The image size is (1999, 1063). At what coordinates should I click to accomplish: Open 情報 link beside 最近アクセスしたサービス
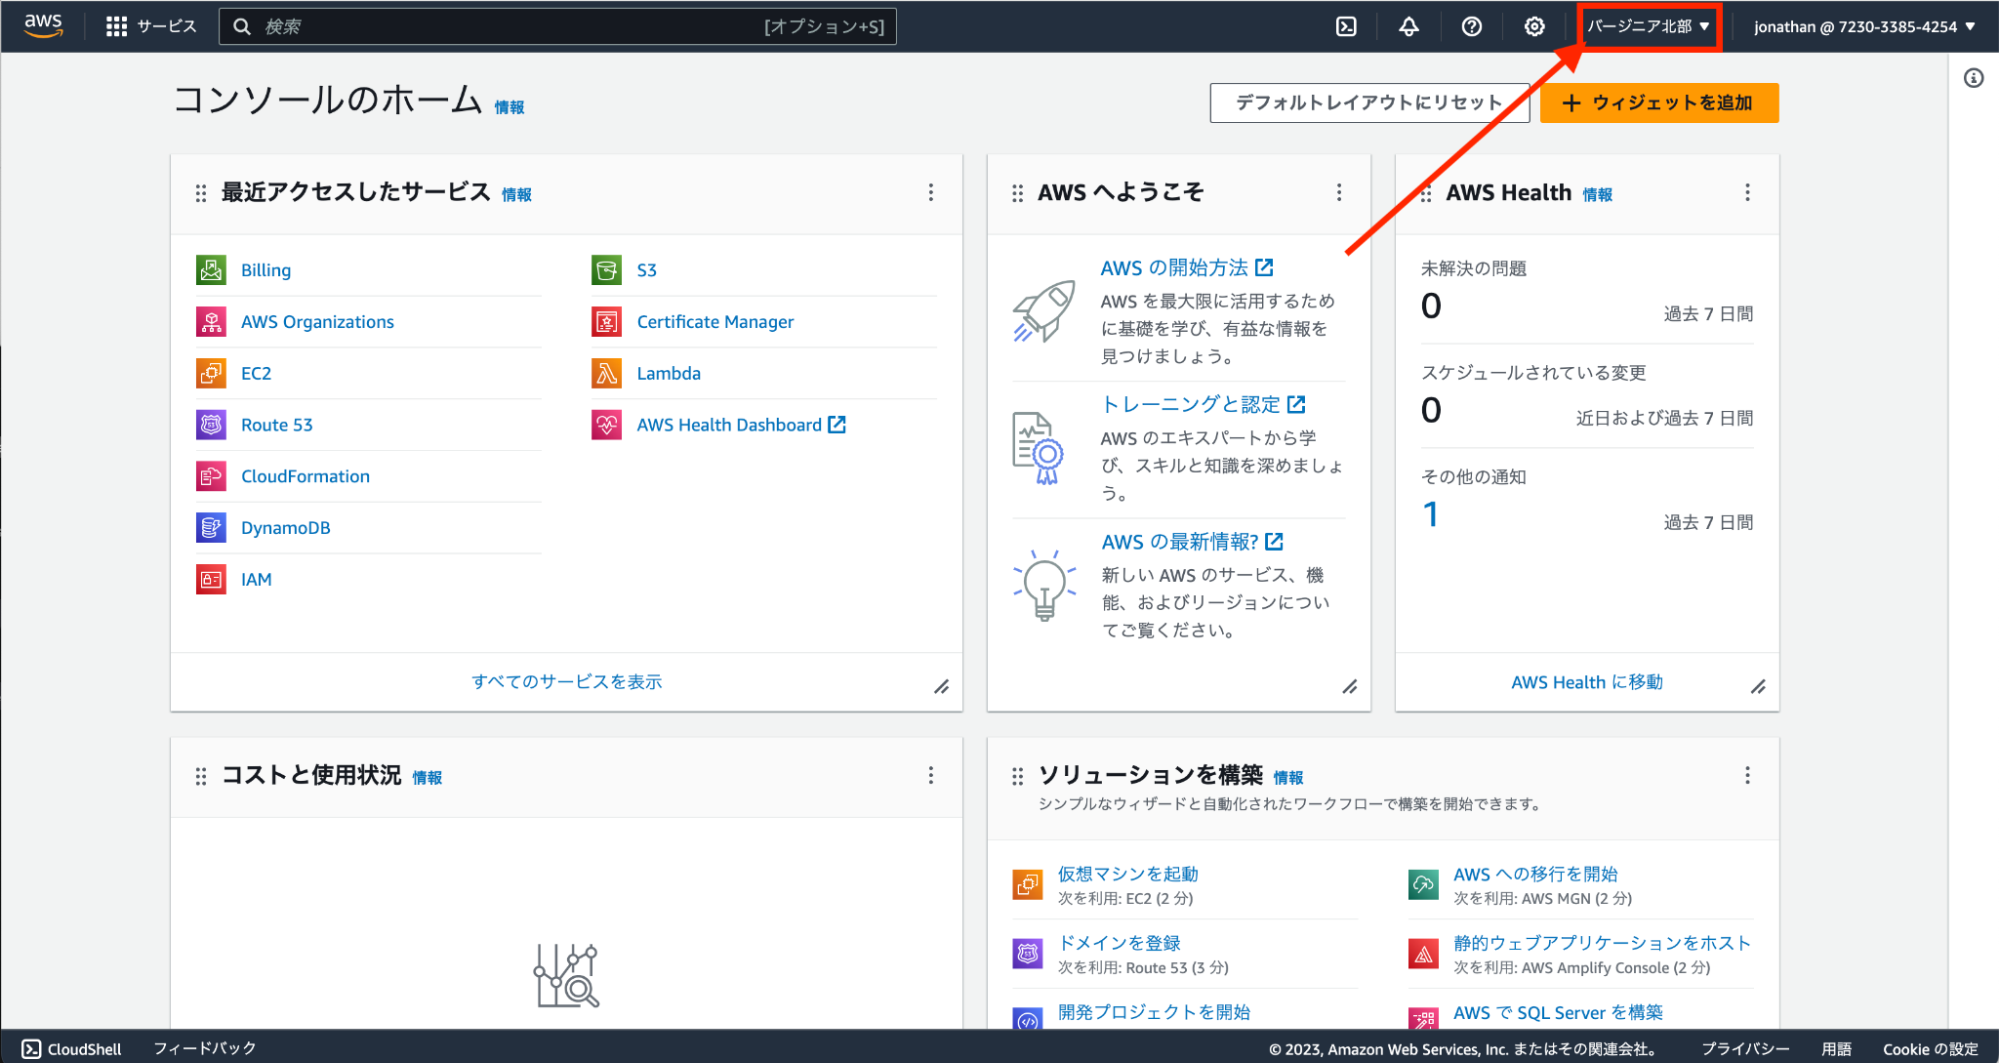[516, 195]
